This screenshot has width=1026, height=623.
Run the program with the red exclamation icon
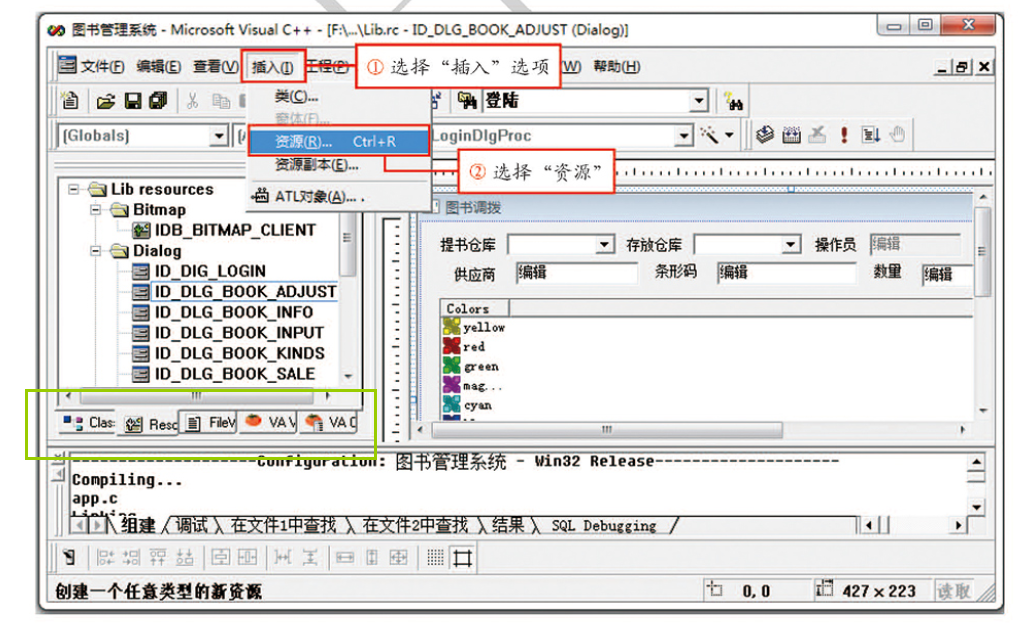pyautogui.click(x=844, y=135)
